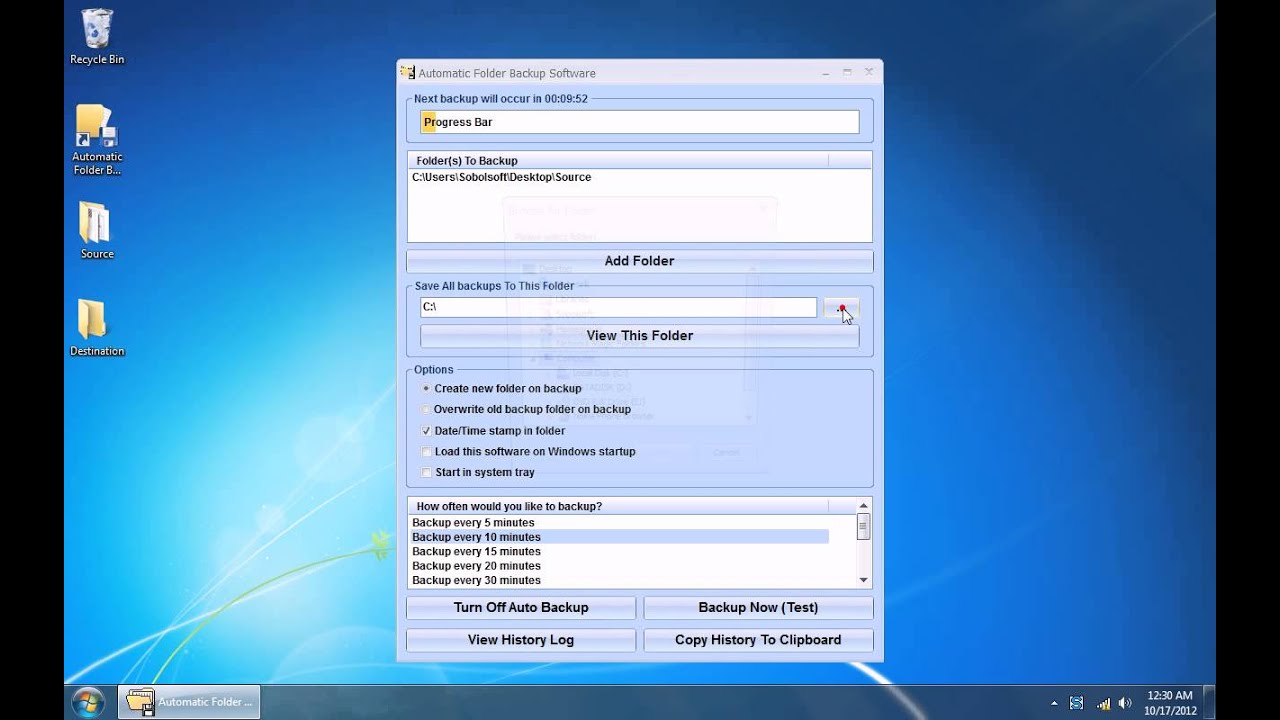Open the clock showing 12:30 AM

[1170, 703]
